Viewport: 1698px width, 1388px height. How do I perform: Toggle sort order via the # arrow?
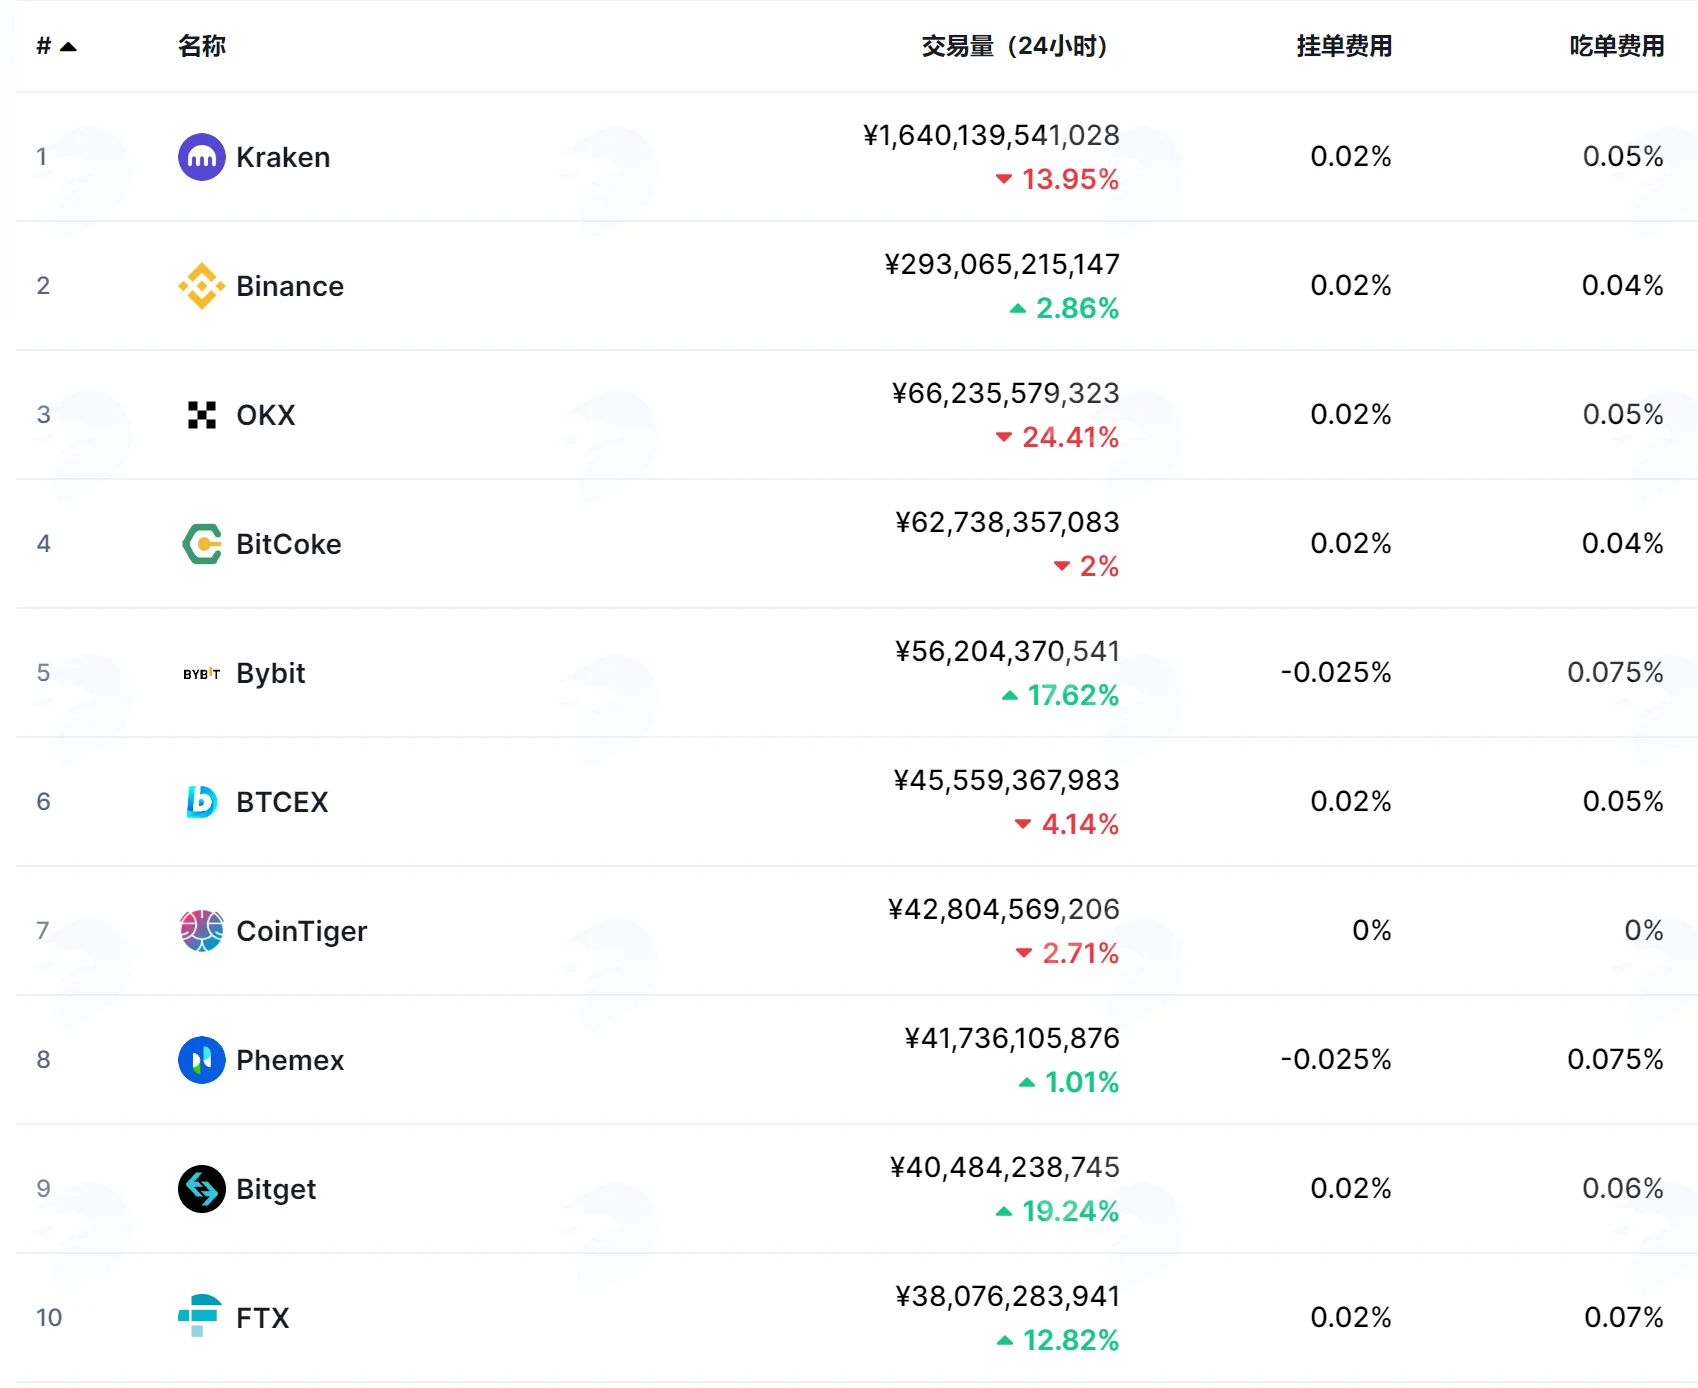click(x=68, y=46)
